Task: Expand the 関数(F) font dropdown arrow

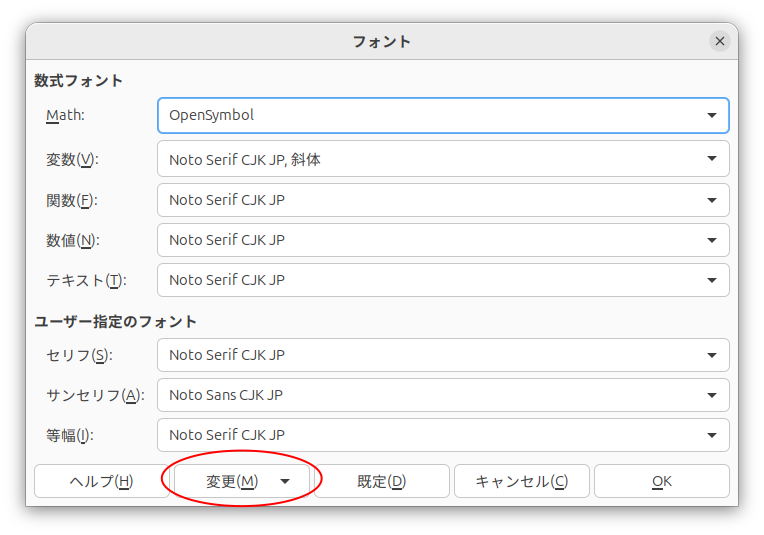Action: (711, 200)
